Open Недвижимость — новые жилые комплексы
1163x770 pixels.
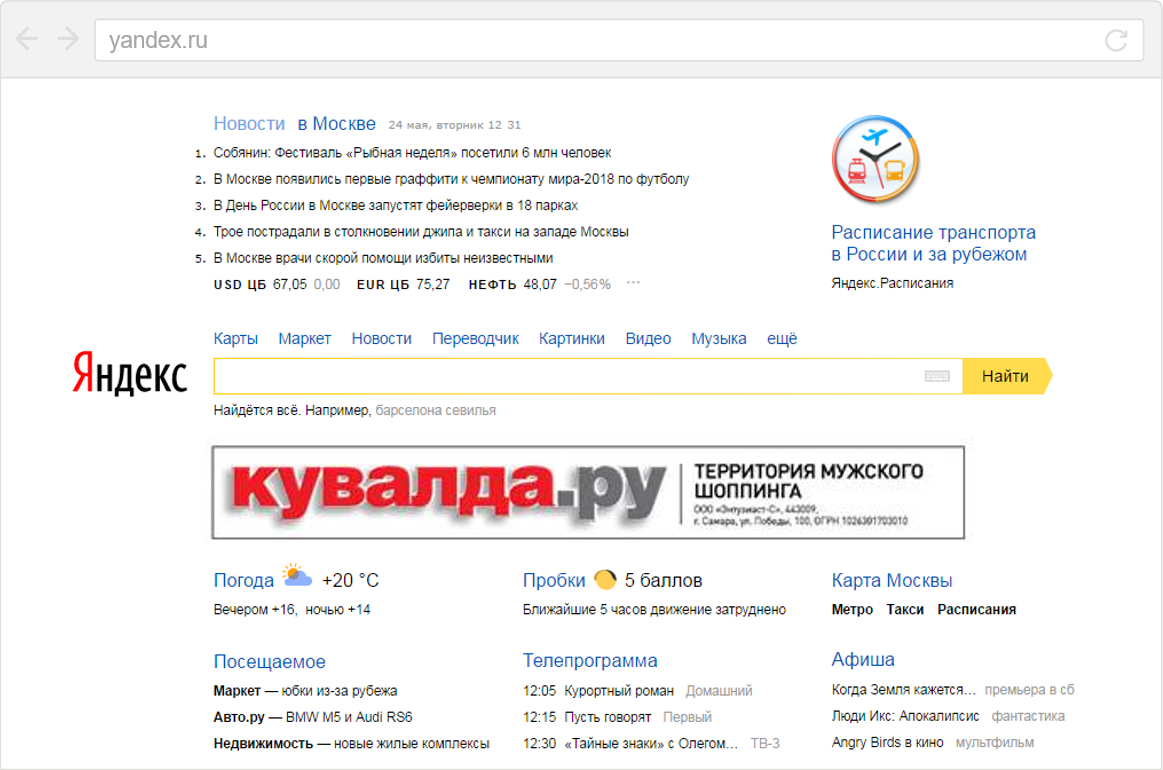coord(352,743)
